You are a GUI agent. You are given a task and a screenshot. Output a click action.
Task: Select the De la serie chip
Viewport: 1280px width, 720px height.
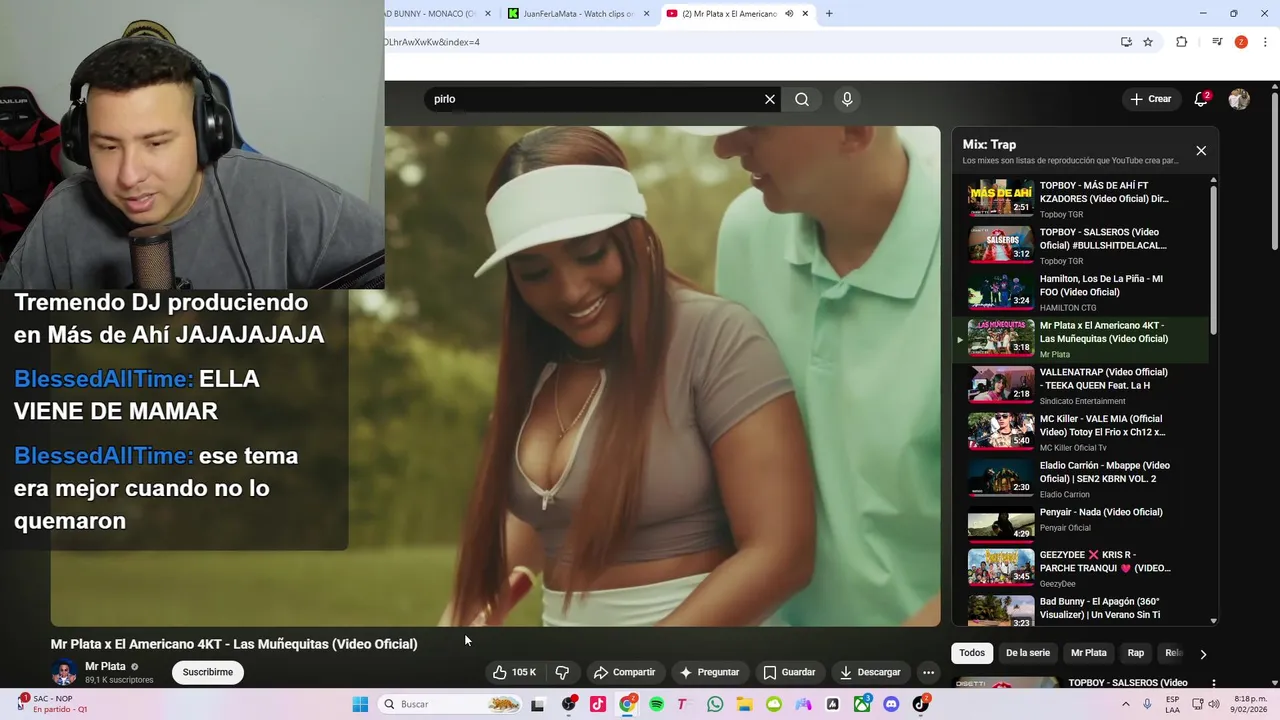click(1028, 653)
